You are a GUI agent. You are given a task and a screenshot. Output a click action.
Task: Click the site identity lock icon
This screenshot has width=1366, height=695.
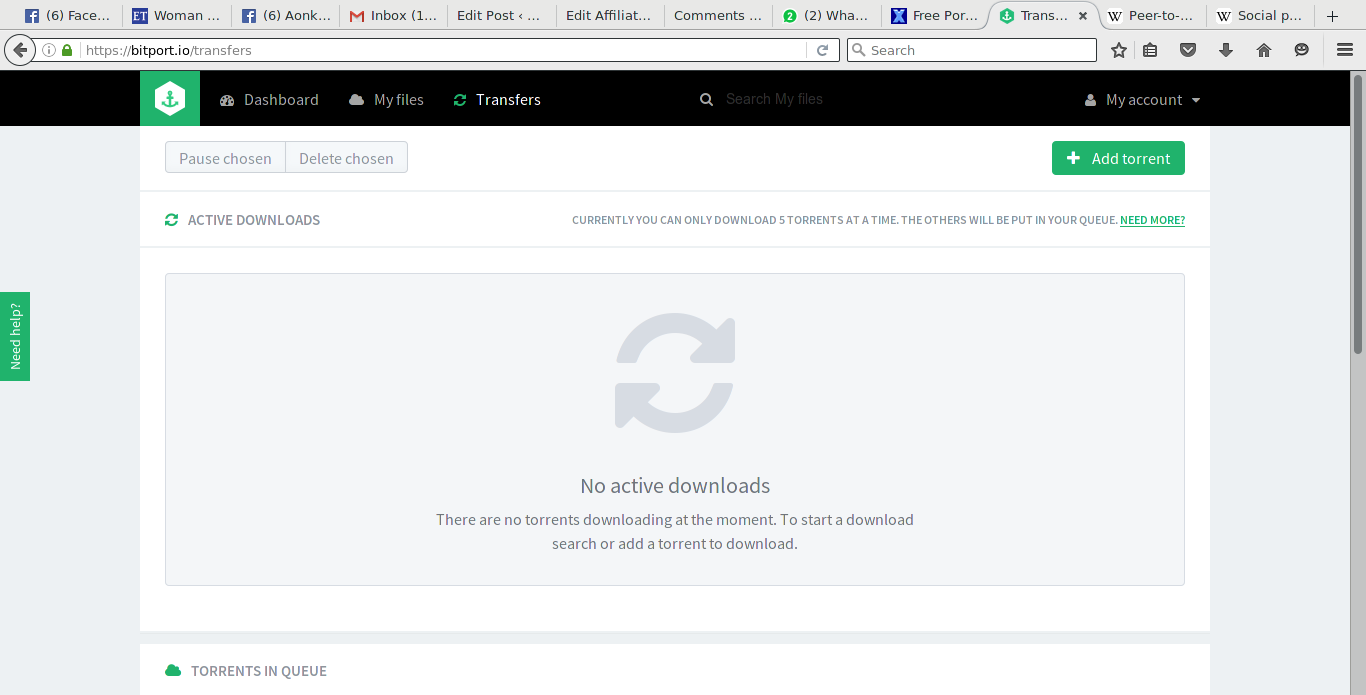[67, 50]
